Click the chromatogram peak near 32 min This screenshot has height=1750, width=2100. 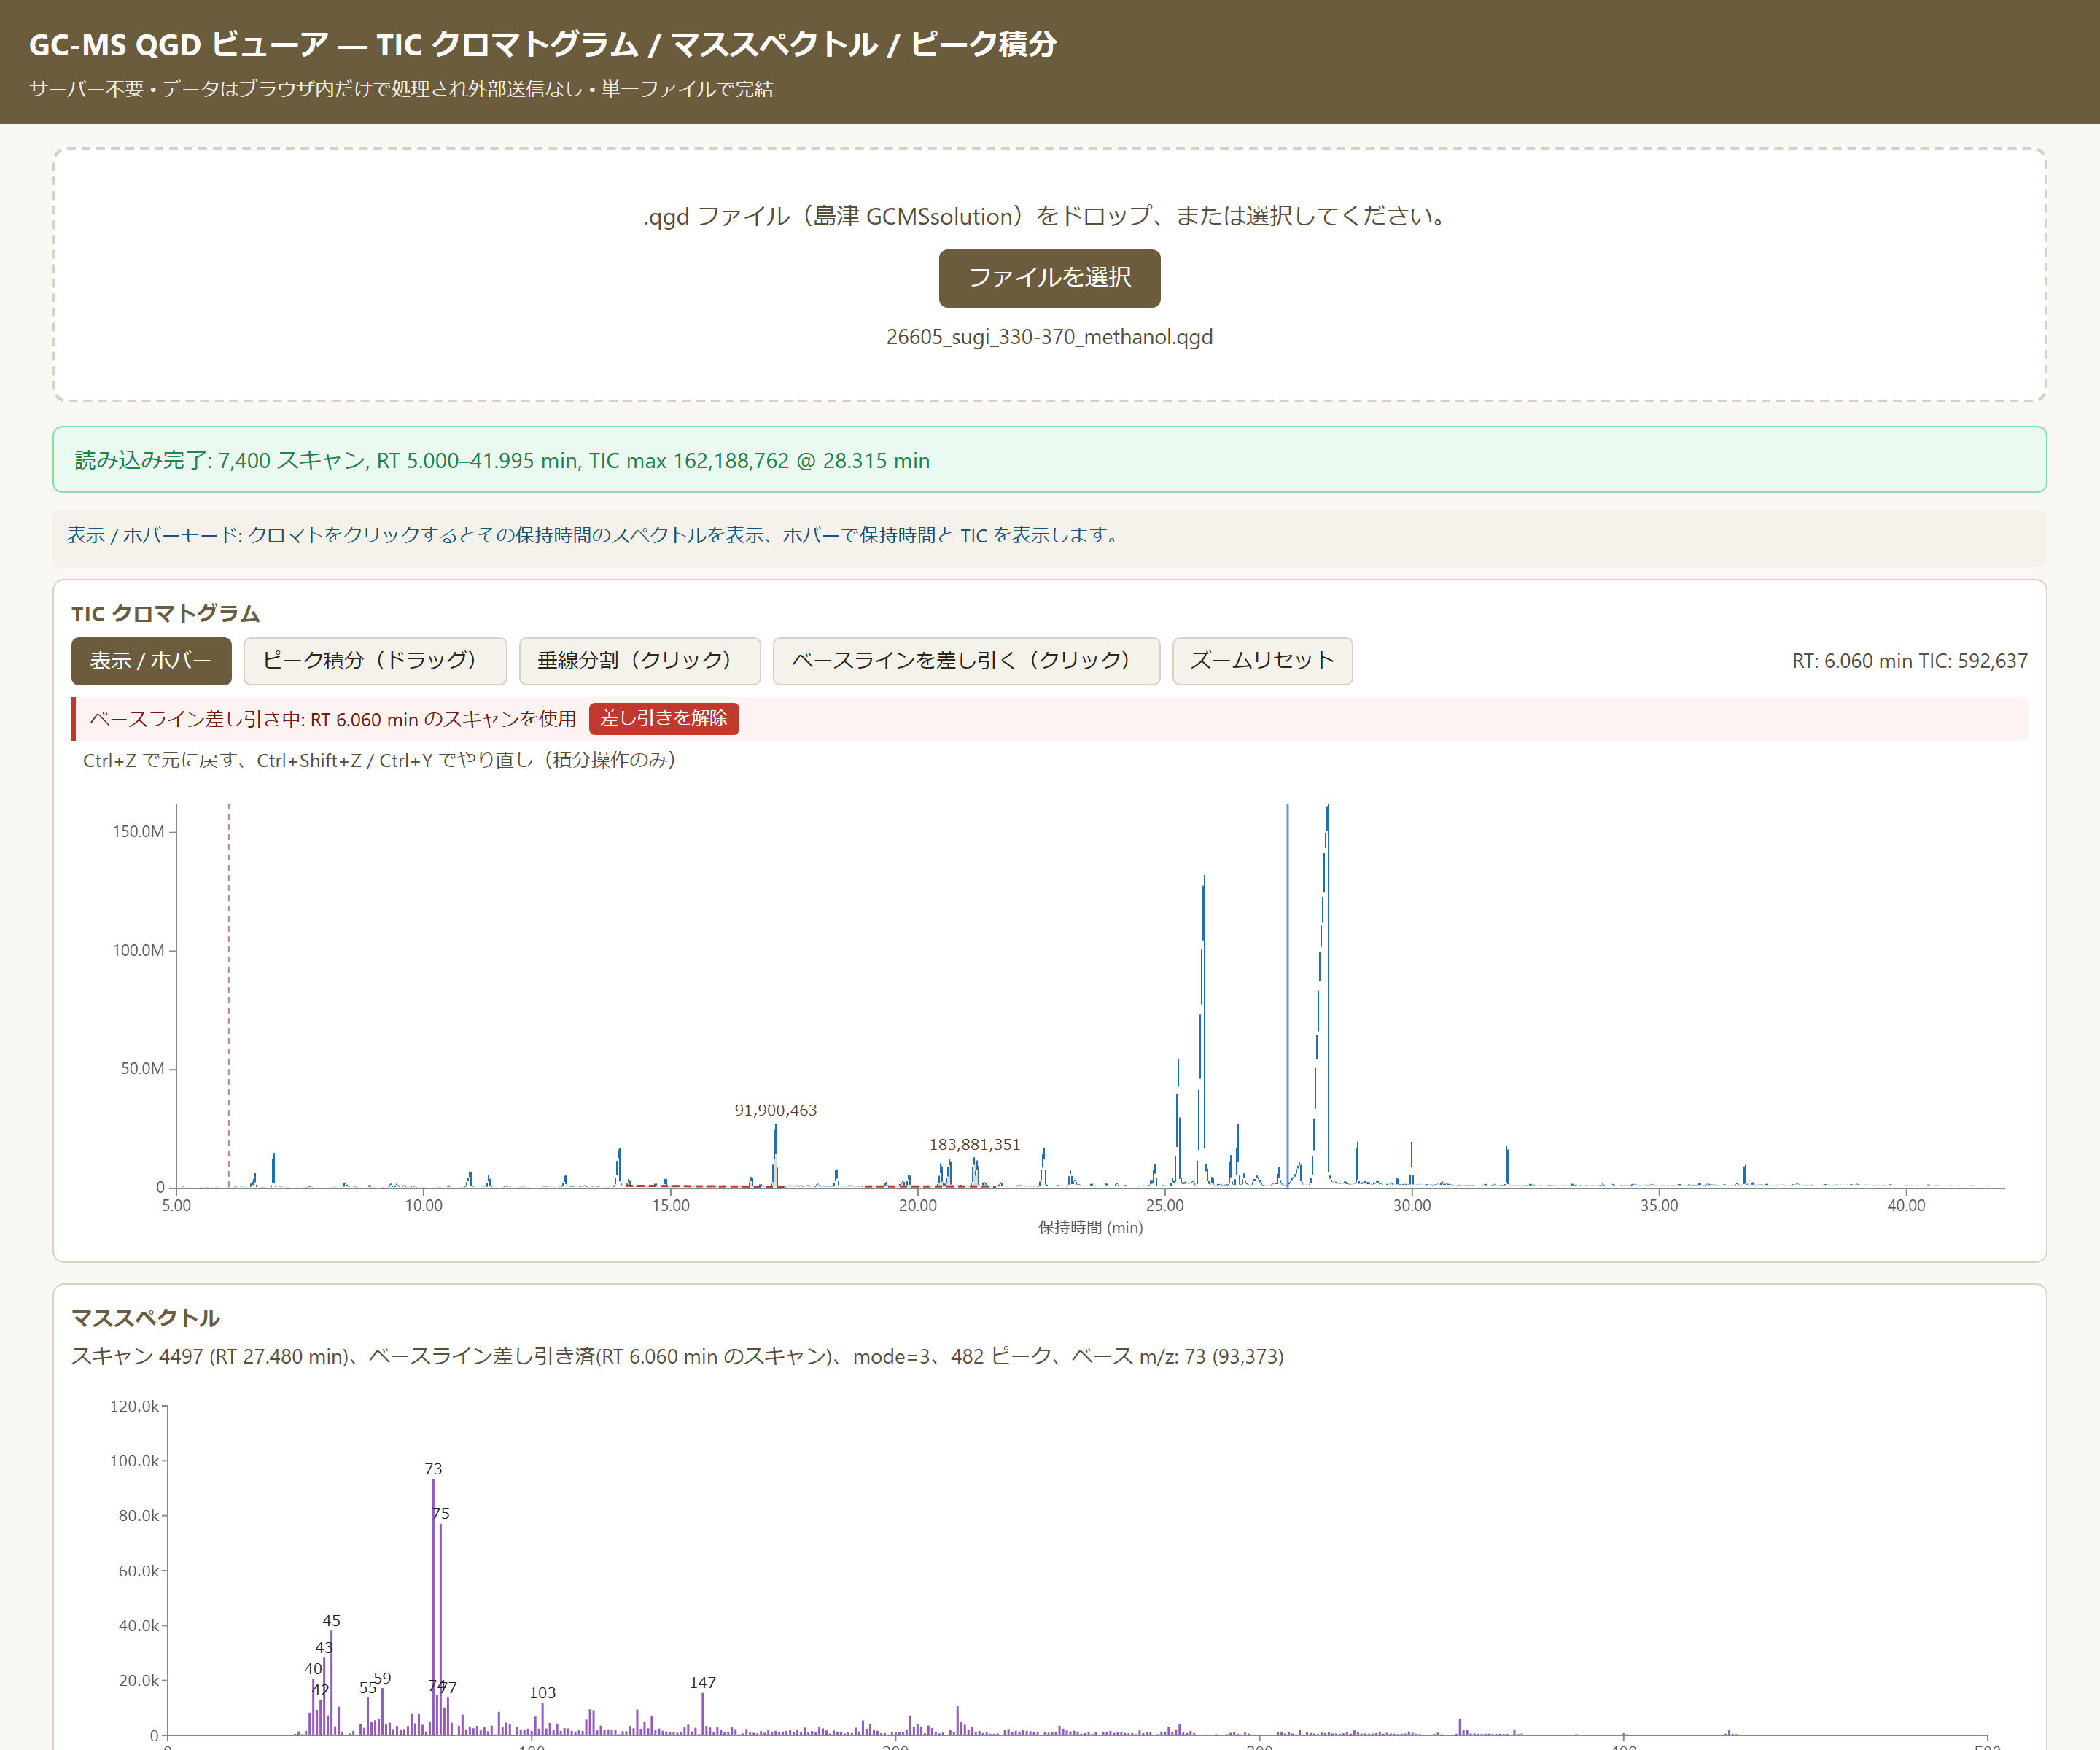tap(1506, 1166)
